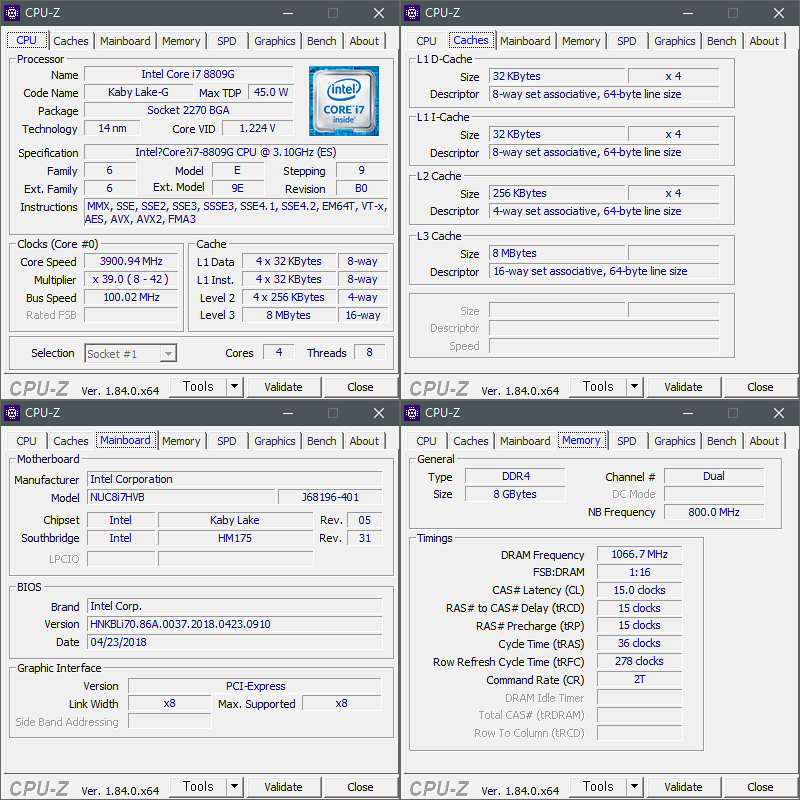Viewport: 800px width, 800px height.
Task: Click the Graphic Interface Version PCI-Express
Action: 255,686
